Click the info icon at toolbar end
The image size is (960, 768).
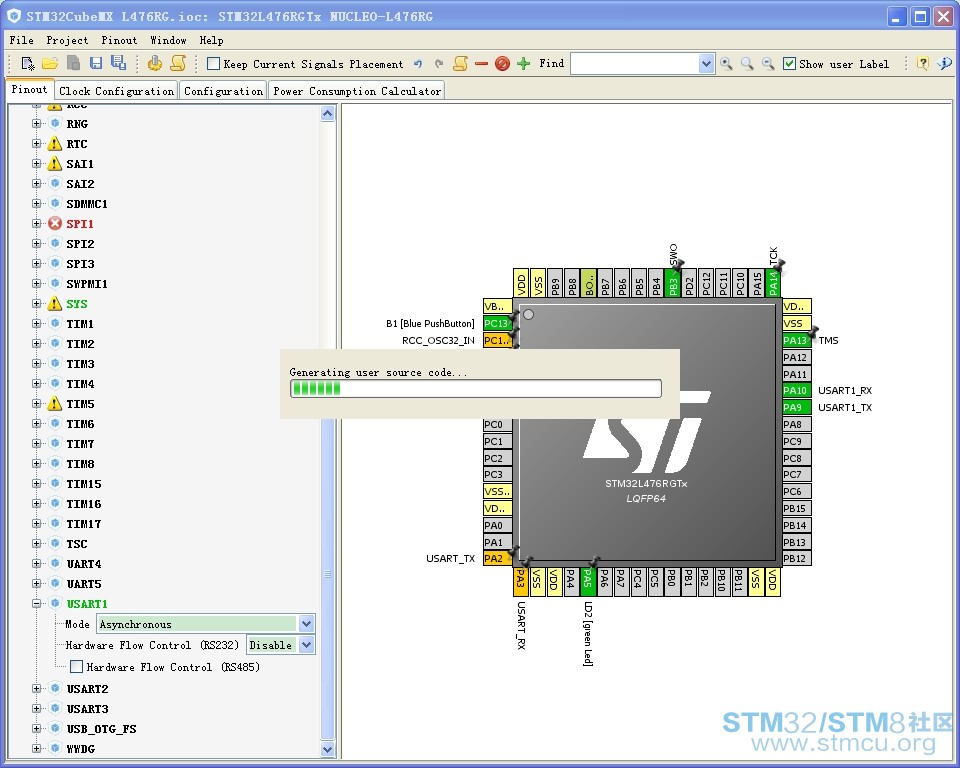(x=945, y=64)
